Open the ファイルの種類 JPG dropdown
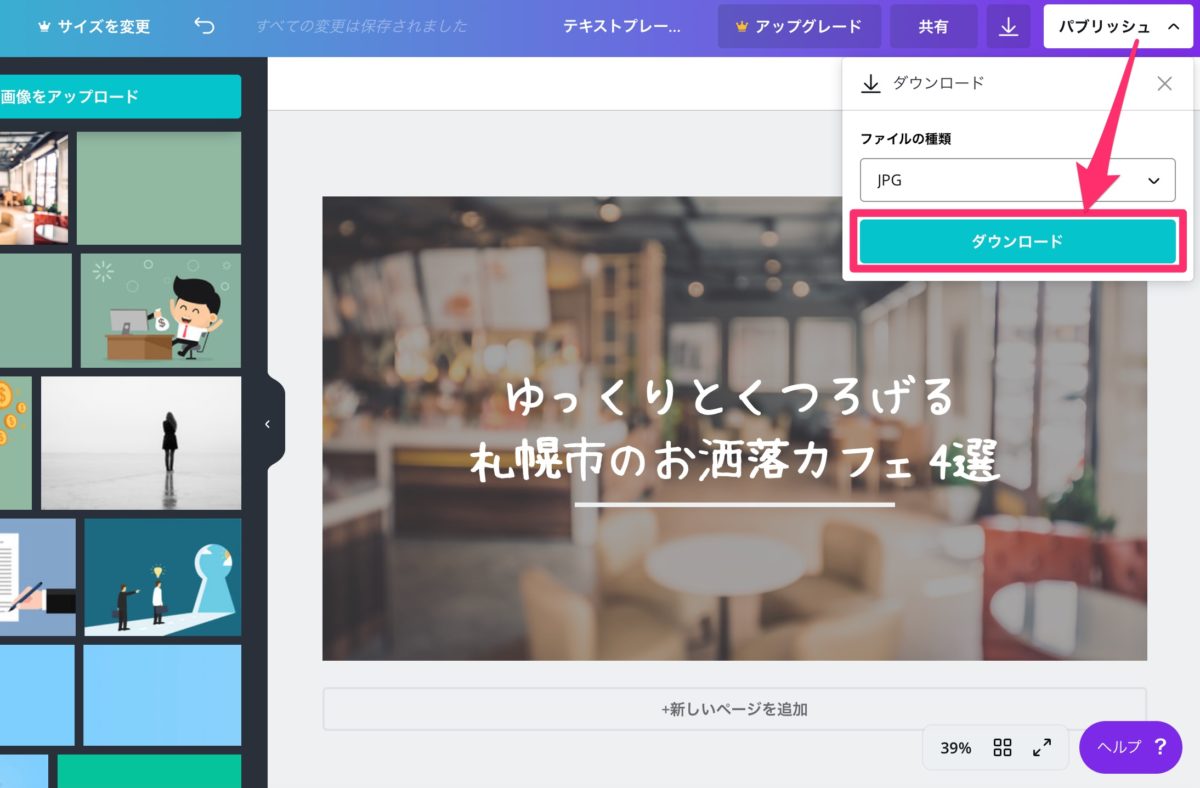1200x788 pixels. click(x=1017, y=180)
